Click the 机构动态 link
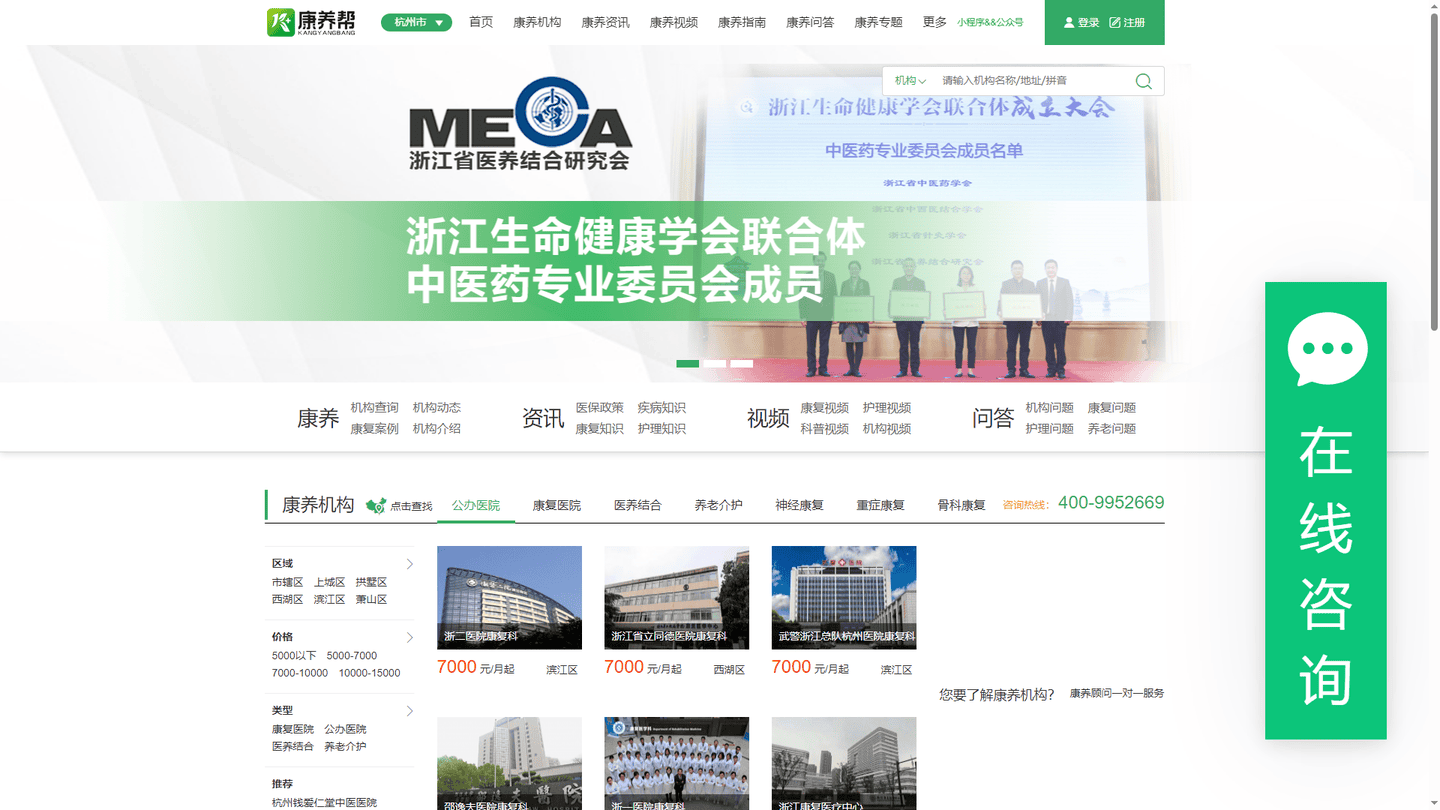 (x=437, y=408)
